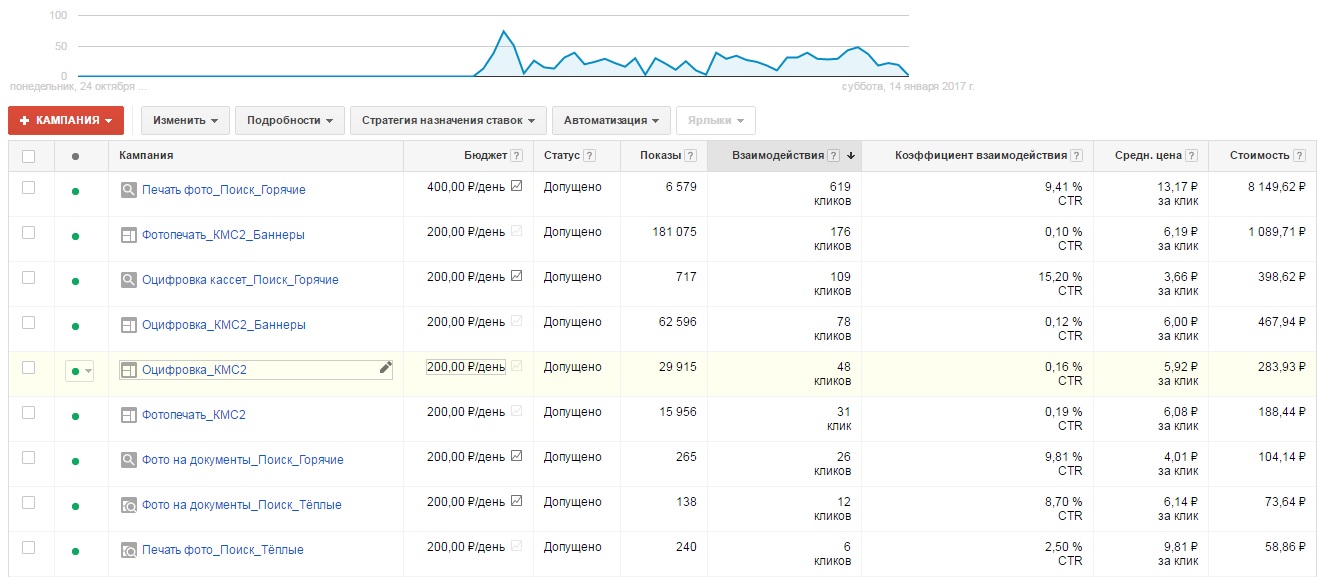The image size is (1317, 577).
Task: Open campaign Фото на документы_Поиск_Тёплые
Action: coord(243,505)
